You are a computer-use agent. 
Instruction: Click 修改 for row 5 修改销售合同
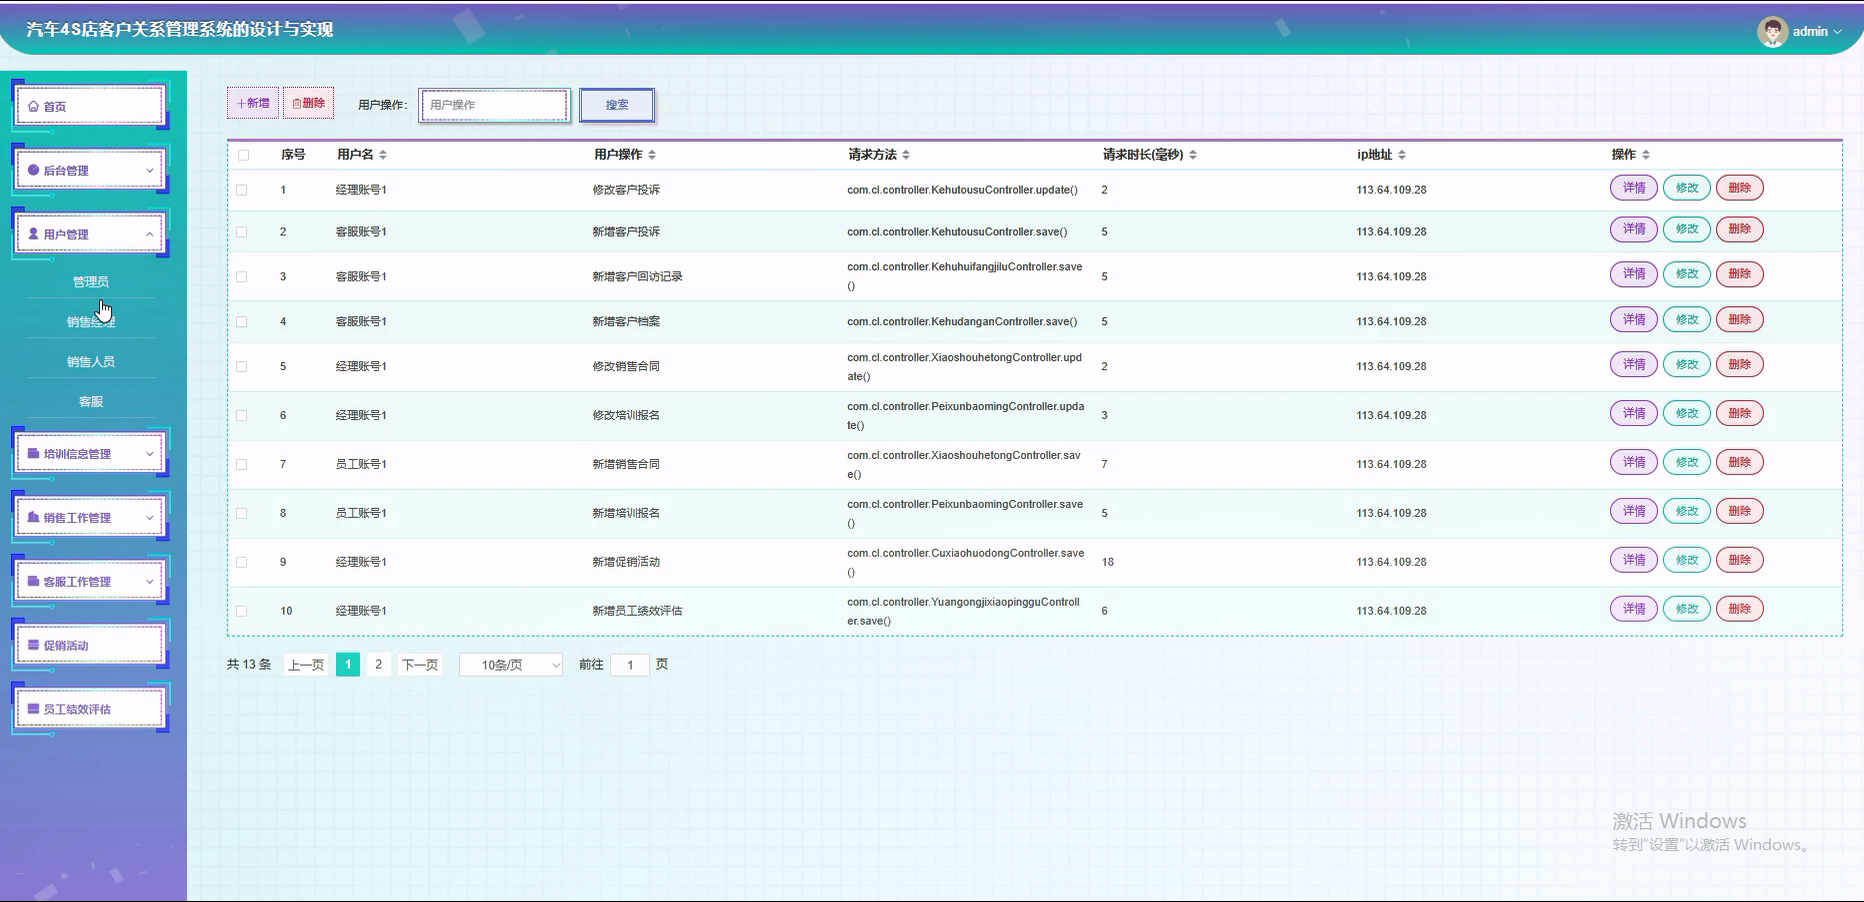tap(1687, 365)
